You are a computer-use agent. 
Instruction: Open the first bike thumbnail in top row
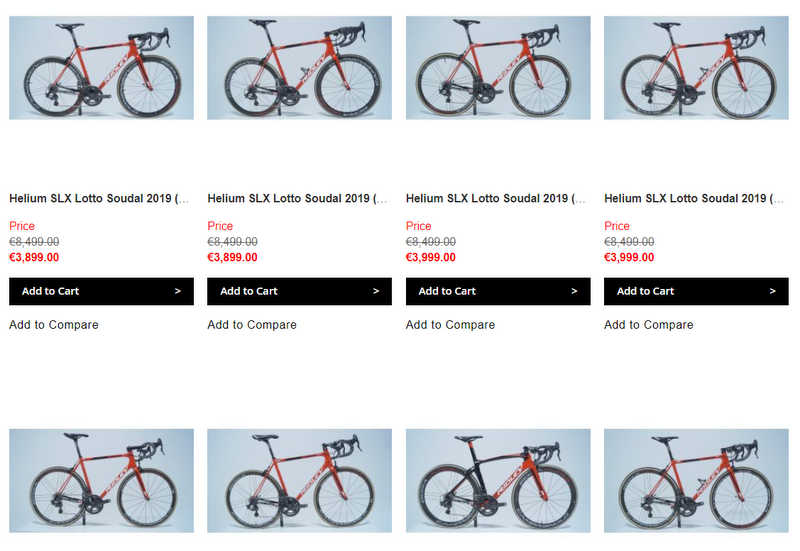101,67
